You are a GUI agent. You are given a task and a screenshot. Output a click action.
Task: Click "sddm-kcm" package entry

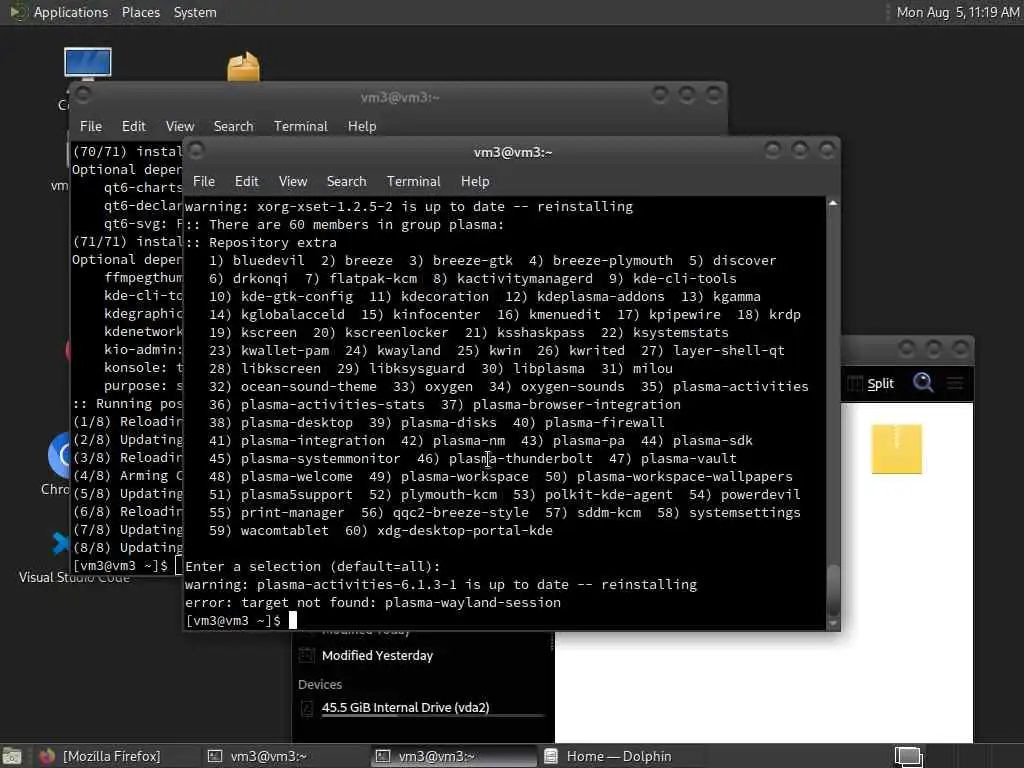pos(609,513)
